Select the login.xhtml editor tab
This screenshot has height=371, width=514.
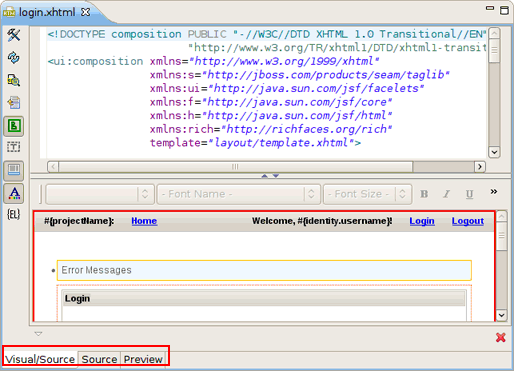click(x=47, y=12)
